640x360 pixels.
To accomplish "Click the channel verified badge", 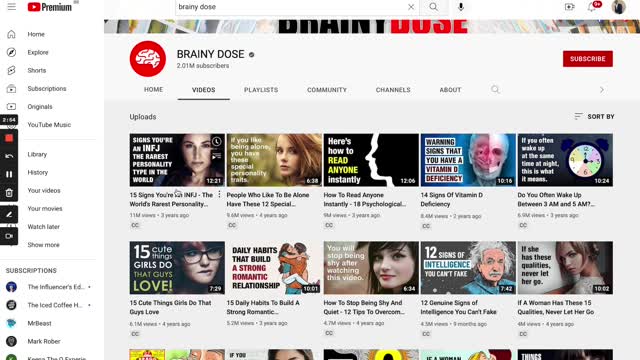I will pyautogui.click(x=251, y=55).
